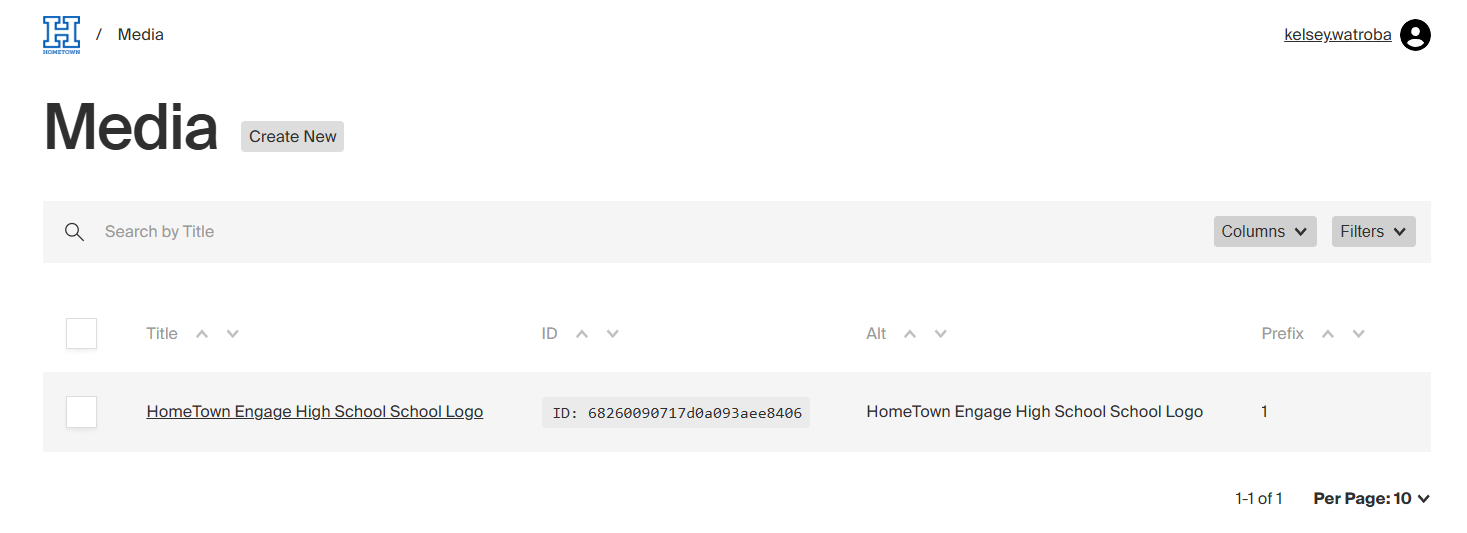1467x533 pixels.
Task: Click the Media breadcrumb item
Action: (141, 35)
